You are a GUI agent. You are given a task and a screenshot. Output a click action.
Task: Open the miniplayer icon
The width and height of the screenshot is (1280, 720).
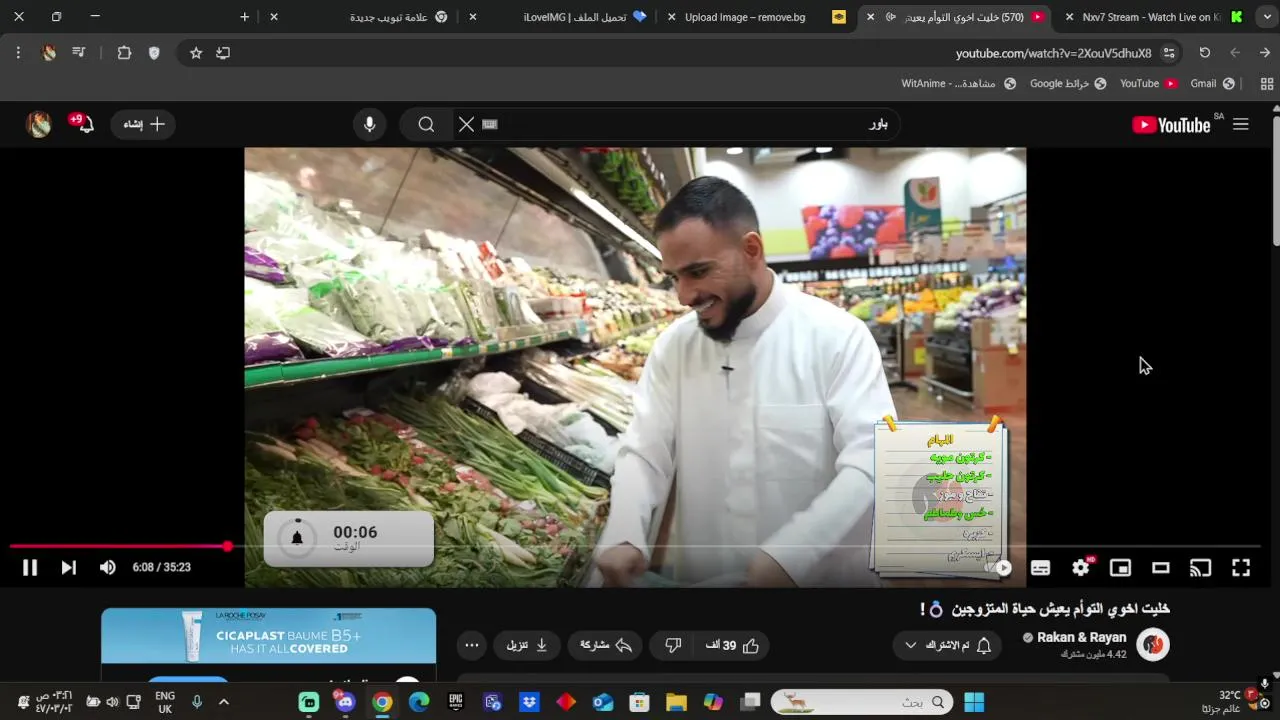tap(1120, 568)
